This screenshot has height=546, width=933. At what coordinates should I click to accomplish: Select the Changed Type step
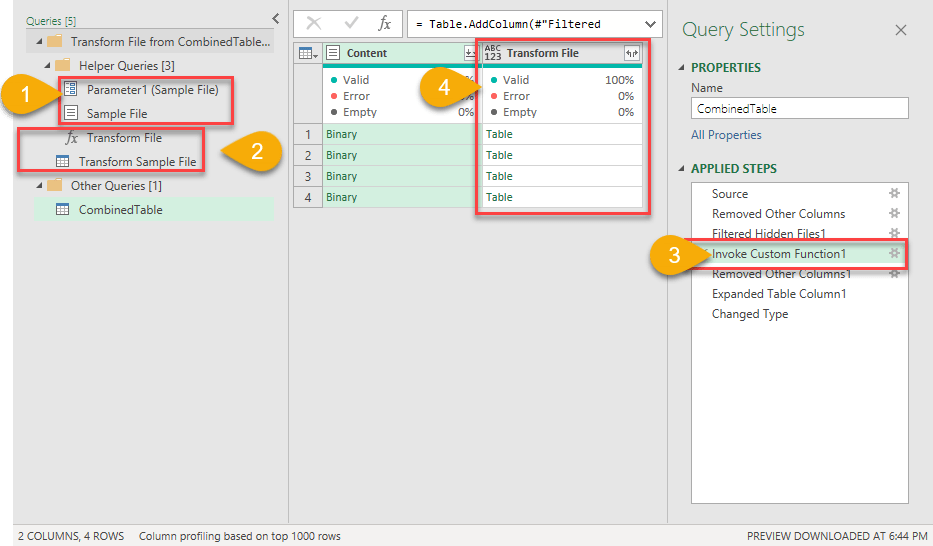tap(749, 314)
